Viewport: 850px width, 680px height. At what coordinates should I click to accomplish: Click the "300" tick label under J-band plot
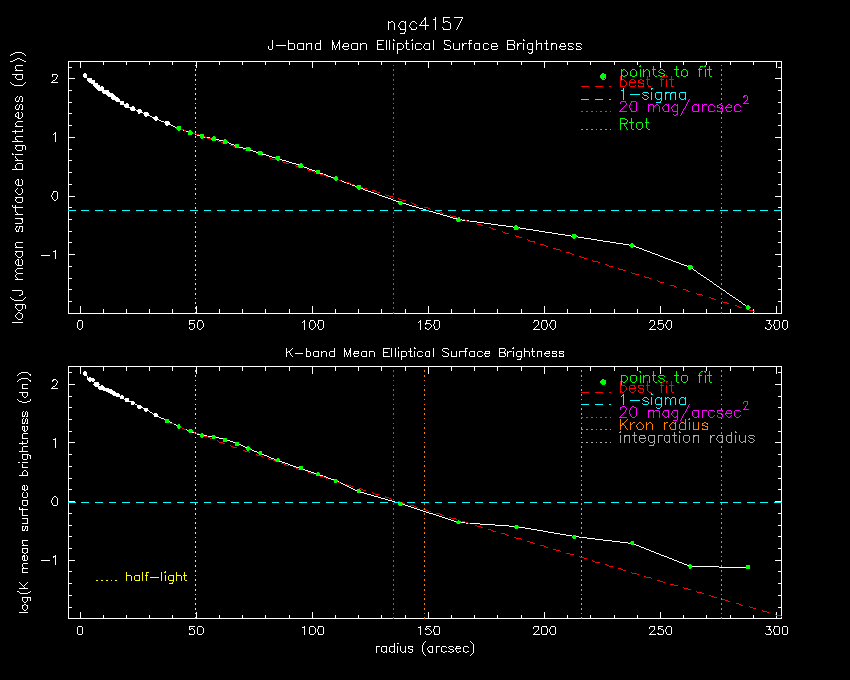pos(777,326)
